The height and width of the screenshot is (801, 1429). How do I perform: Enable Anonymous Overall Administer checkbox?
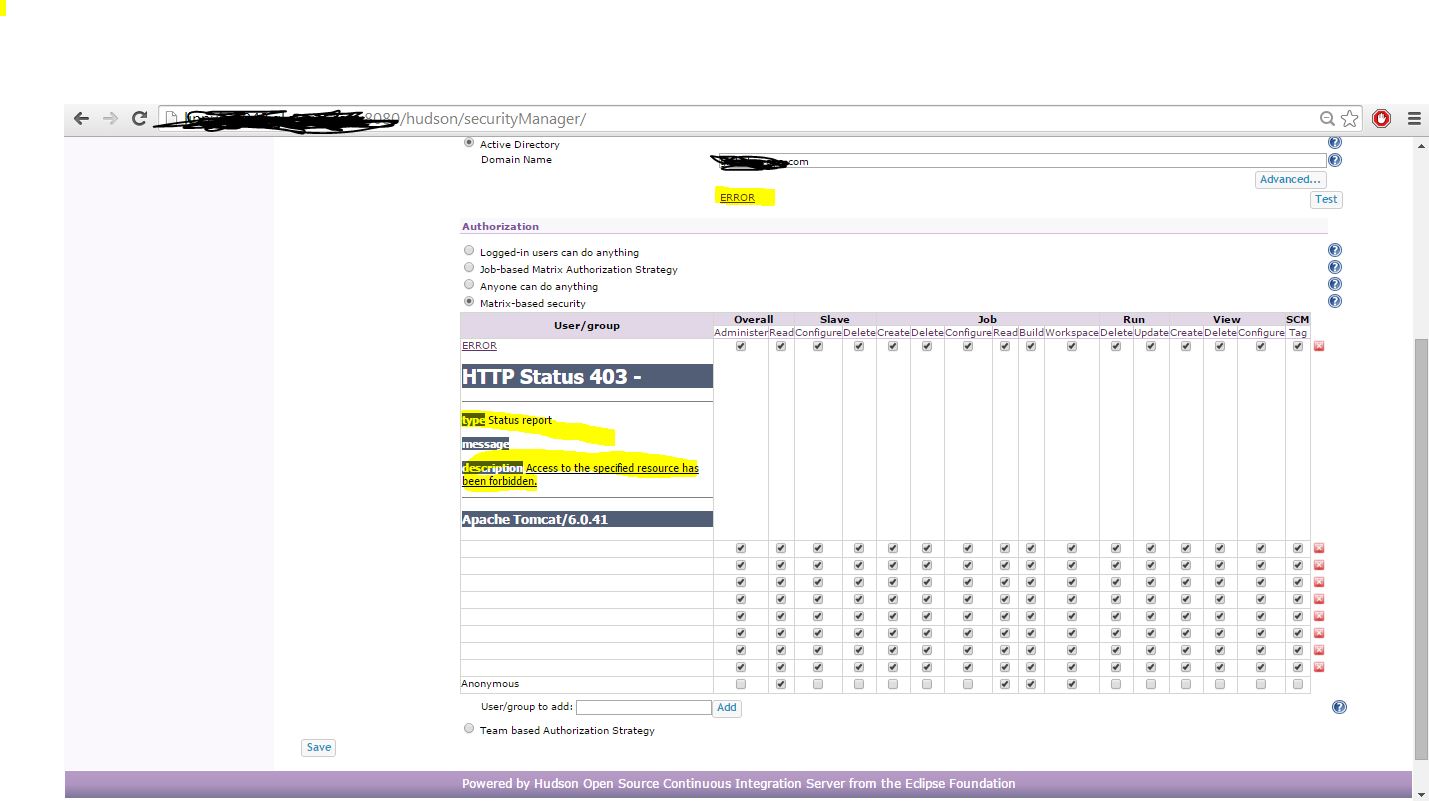pos(741,684)
